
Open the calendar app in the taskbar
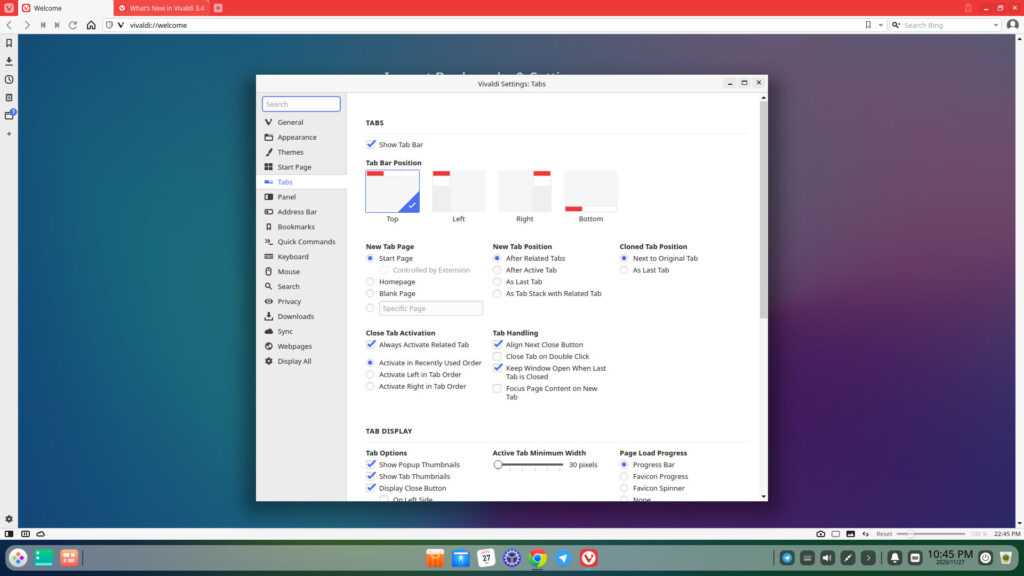pyautogui.click(x=485, y=559)
